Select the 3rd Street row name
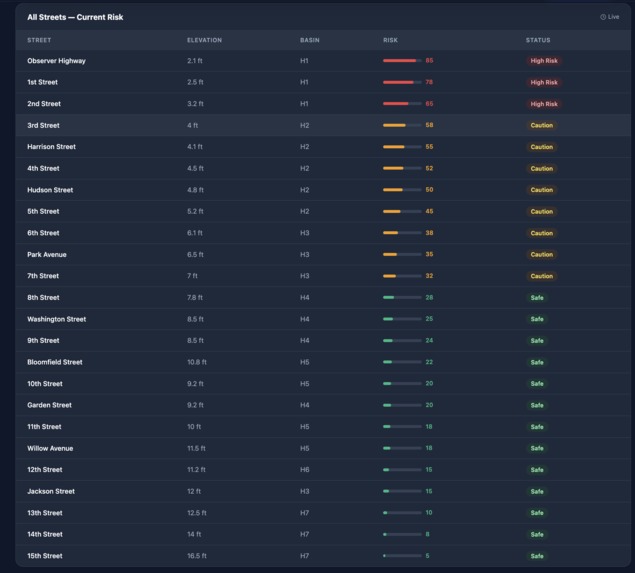635x573 pixels. click(x=43, y=126)
